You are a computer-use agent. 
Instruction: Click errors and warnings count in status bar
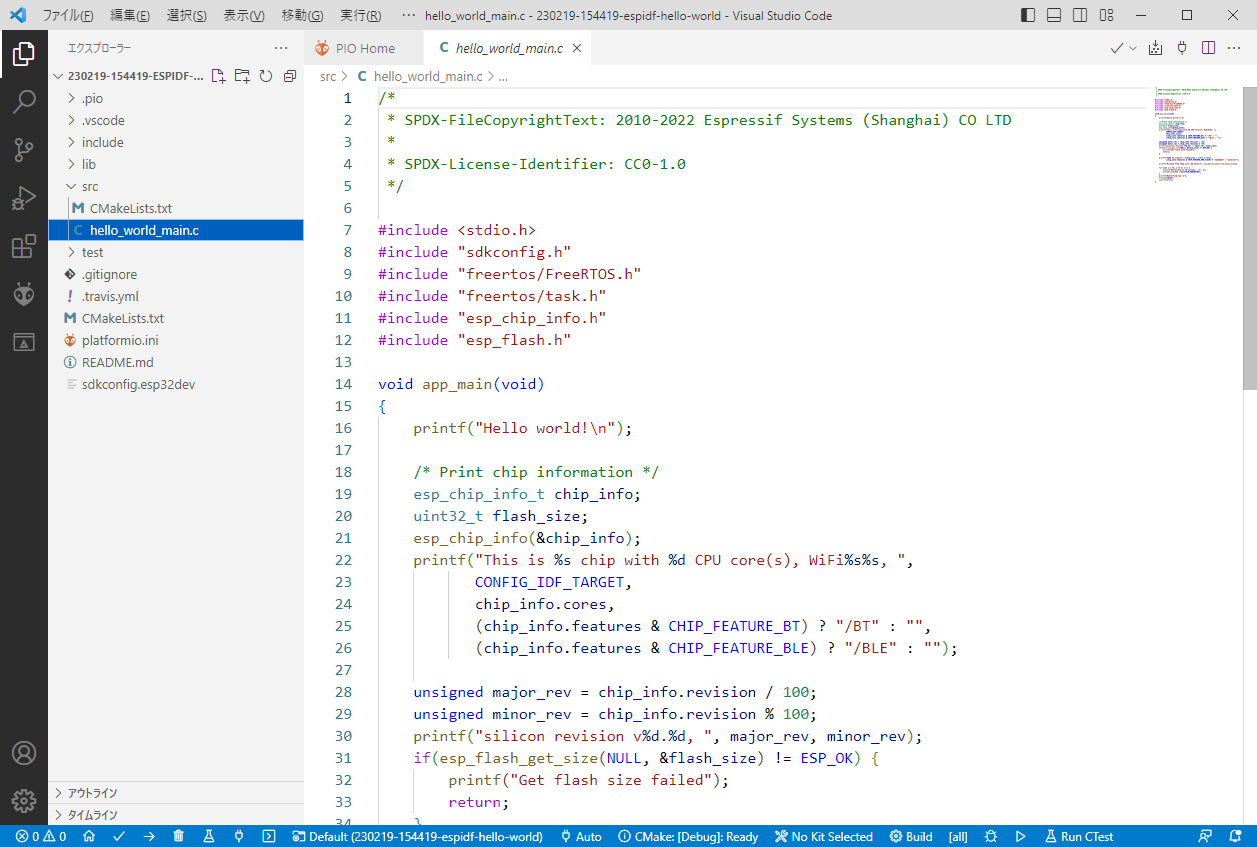(x=41, y=836)
